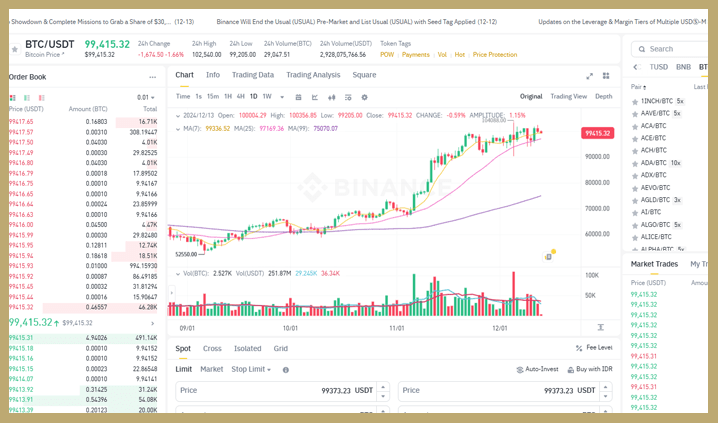The width and height of the screenshot is (718, 423).
Task: Open the Square tab
Action: pyautogui.click(x=364, y=75)
